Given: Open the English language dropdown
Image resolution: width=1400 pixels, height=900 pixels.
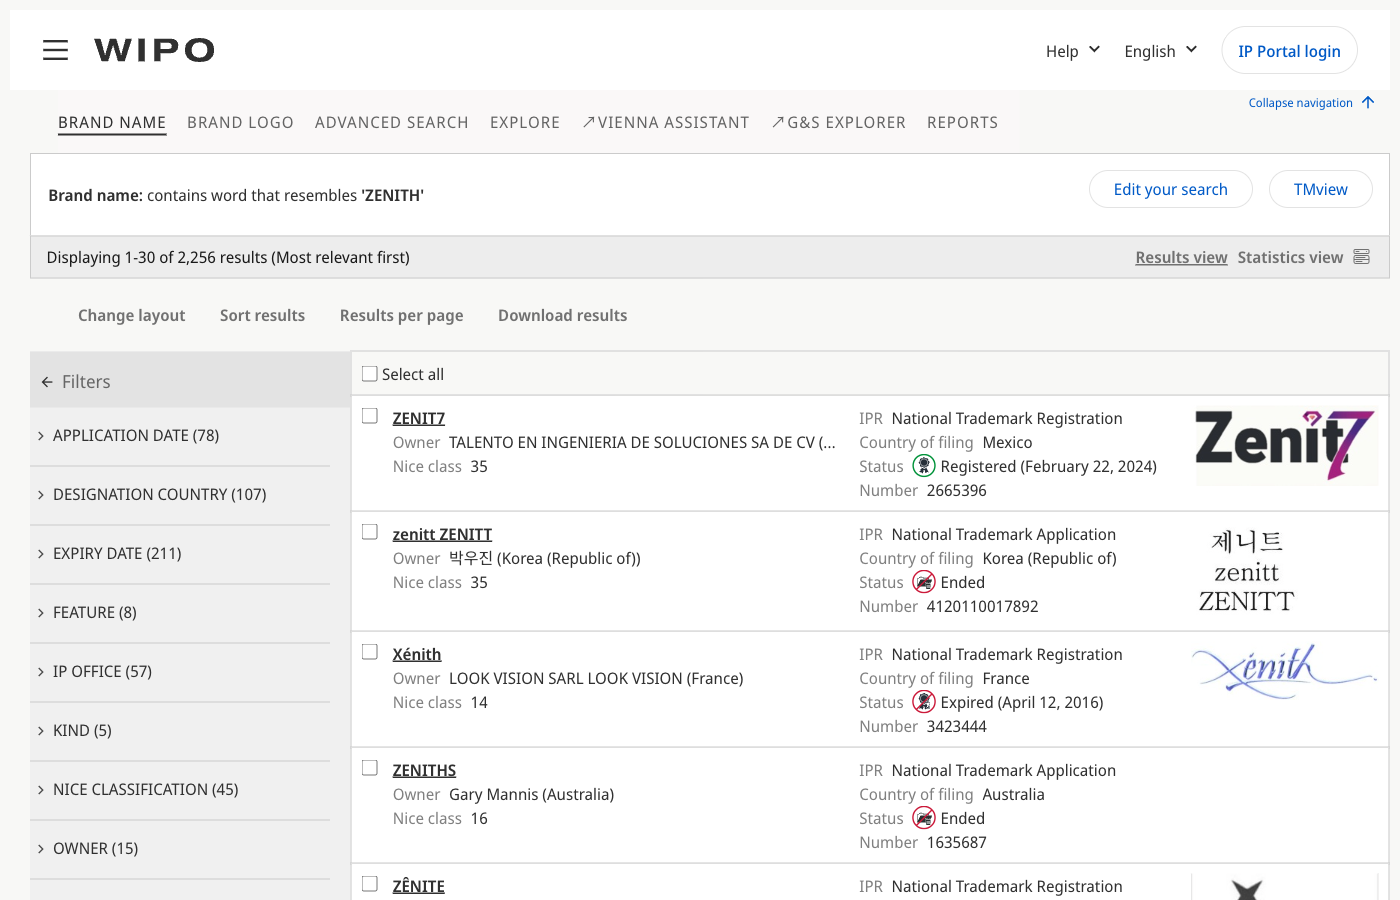Looking at the screenshot, I should point(1160,51).
